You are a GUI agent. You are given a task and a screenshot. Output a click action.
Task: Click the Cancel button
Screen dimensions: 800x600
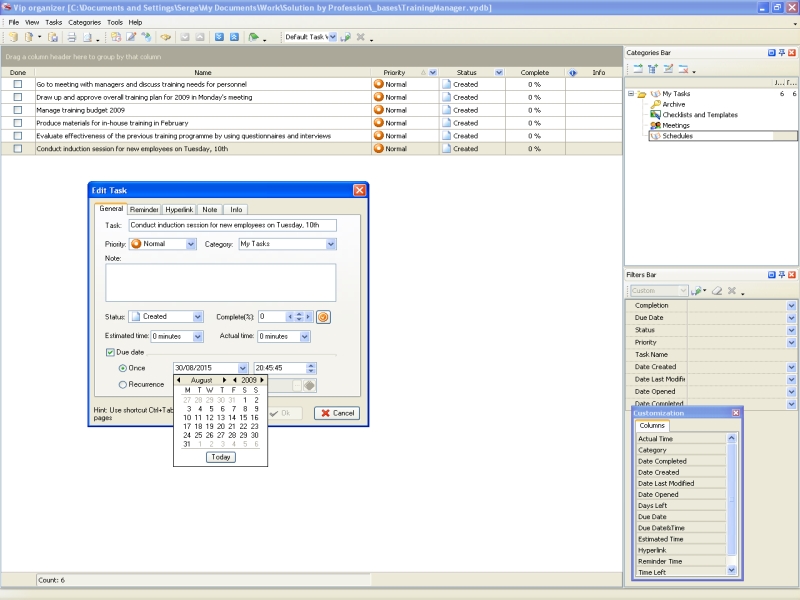[336, 413]
